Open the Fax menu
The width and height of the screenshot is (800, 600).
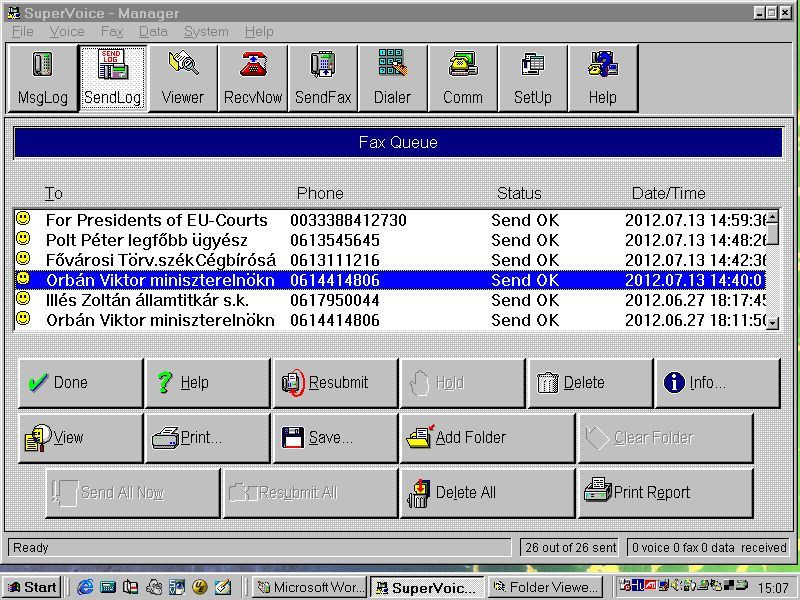click(112, 32)
